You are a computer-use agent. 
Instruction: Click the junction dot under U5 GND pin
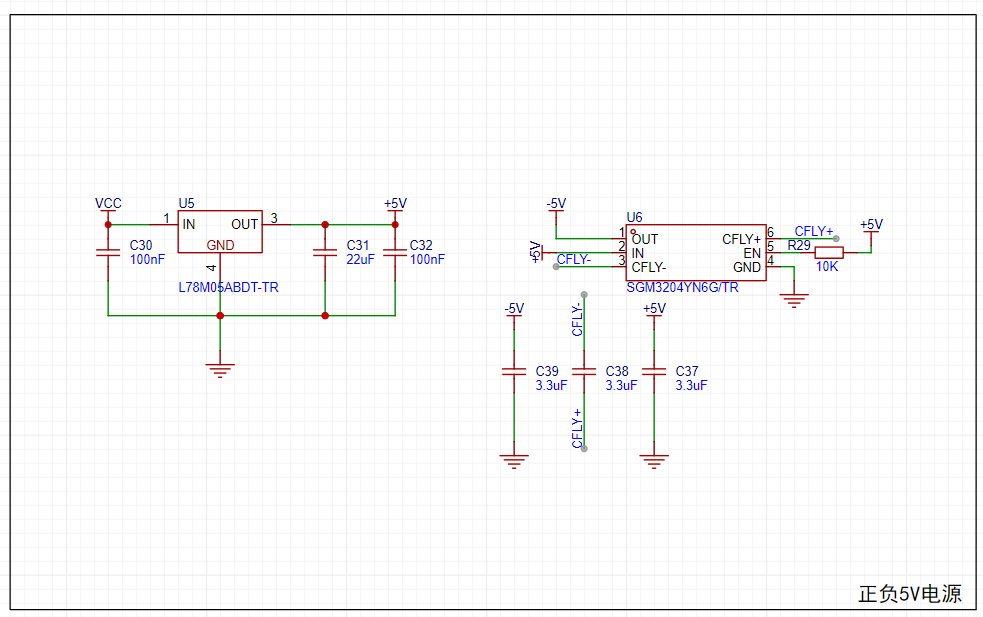(x=220, y=315)
